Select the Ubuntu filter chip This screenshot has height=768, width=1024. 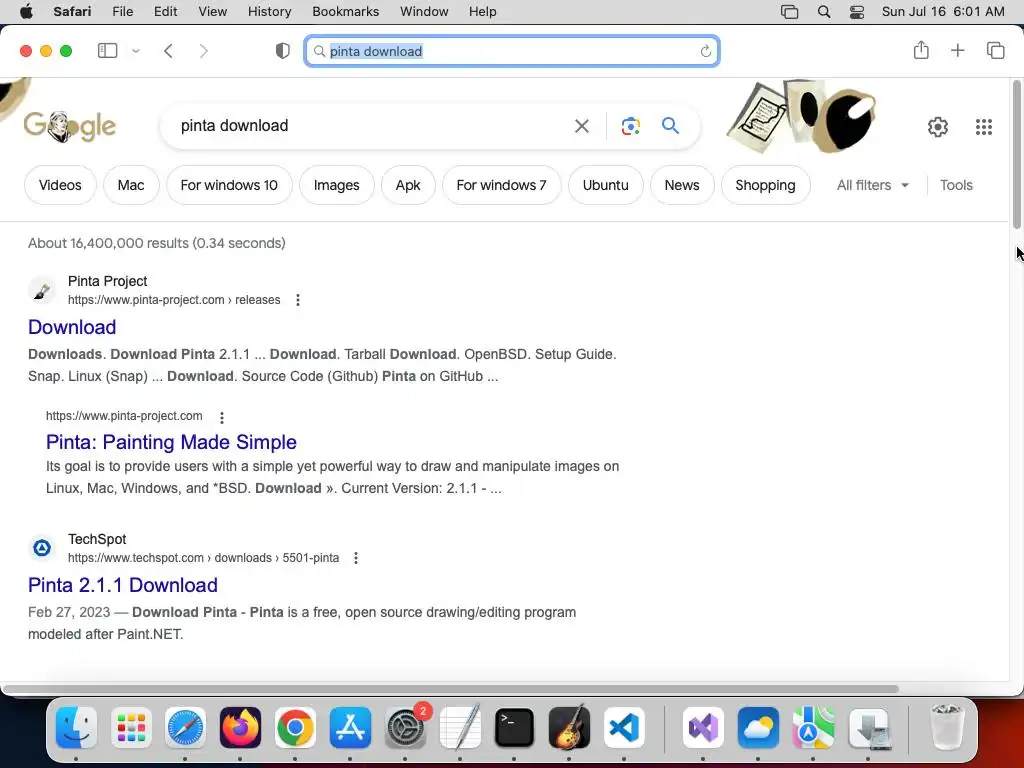[x=605, y=185]
